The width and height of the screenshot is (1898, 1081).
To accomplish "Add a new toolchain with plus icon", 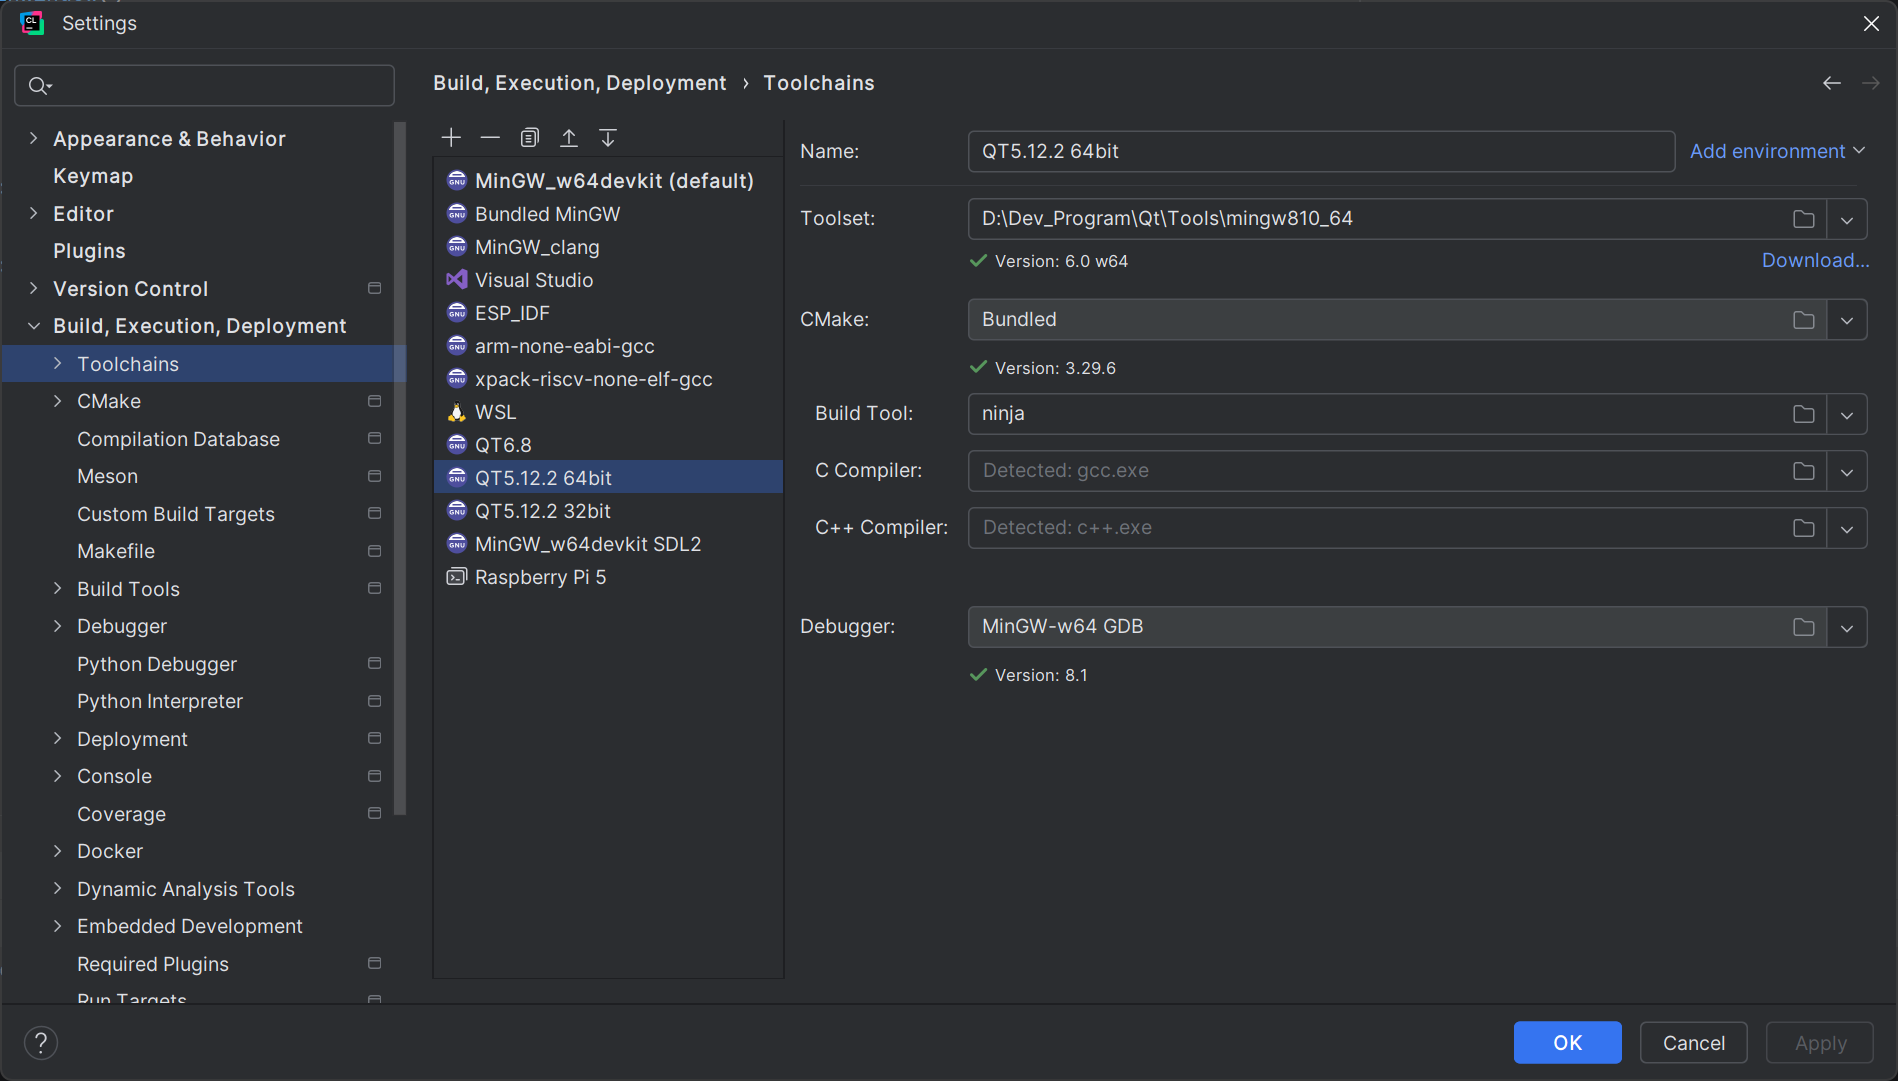I will (x=451, y=138).
